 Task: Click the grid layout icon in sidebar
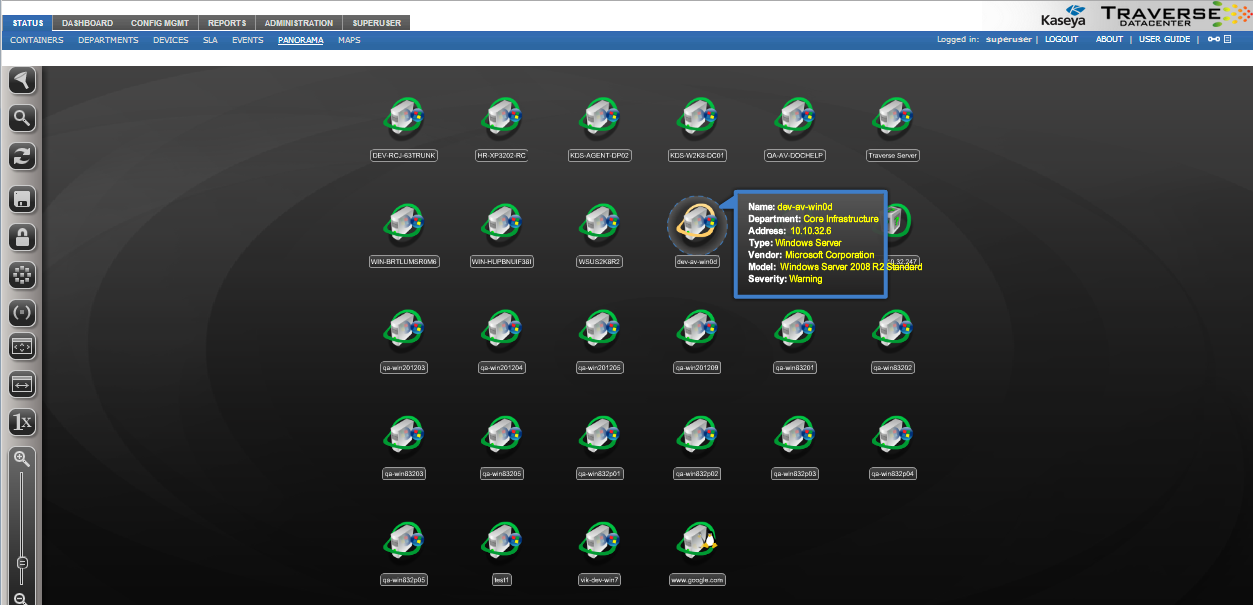click(22, 275)
